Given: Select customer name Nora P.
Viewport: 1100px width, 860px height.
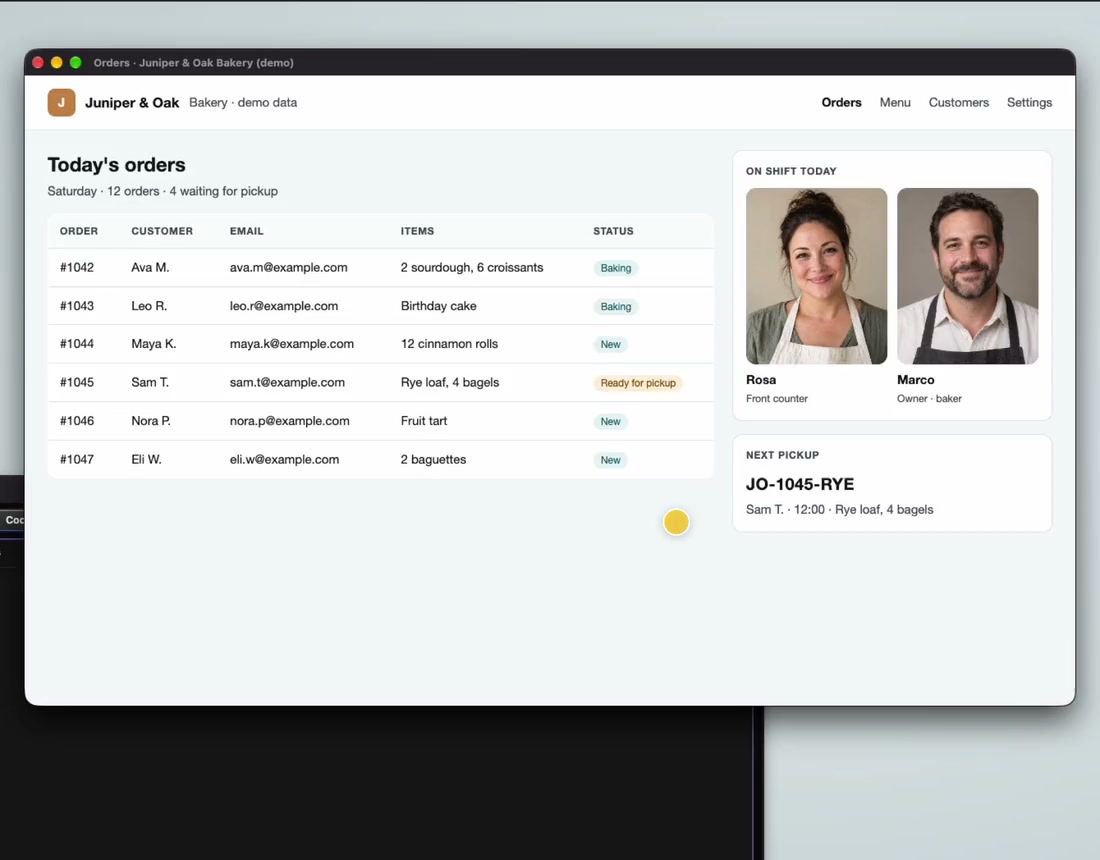Looking at the screenshot, I should tap(151, 421).
